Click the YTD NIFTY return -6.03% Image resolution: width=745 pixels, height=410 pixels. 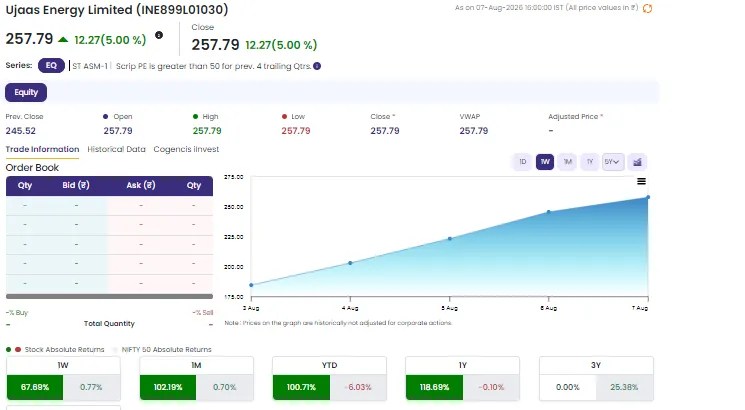point(358,387)
